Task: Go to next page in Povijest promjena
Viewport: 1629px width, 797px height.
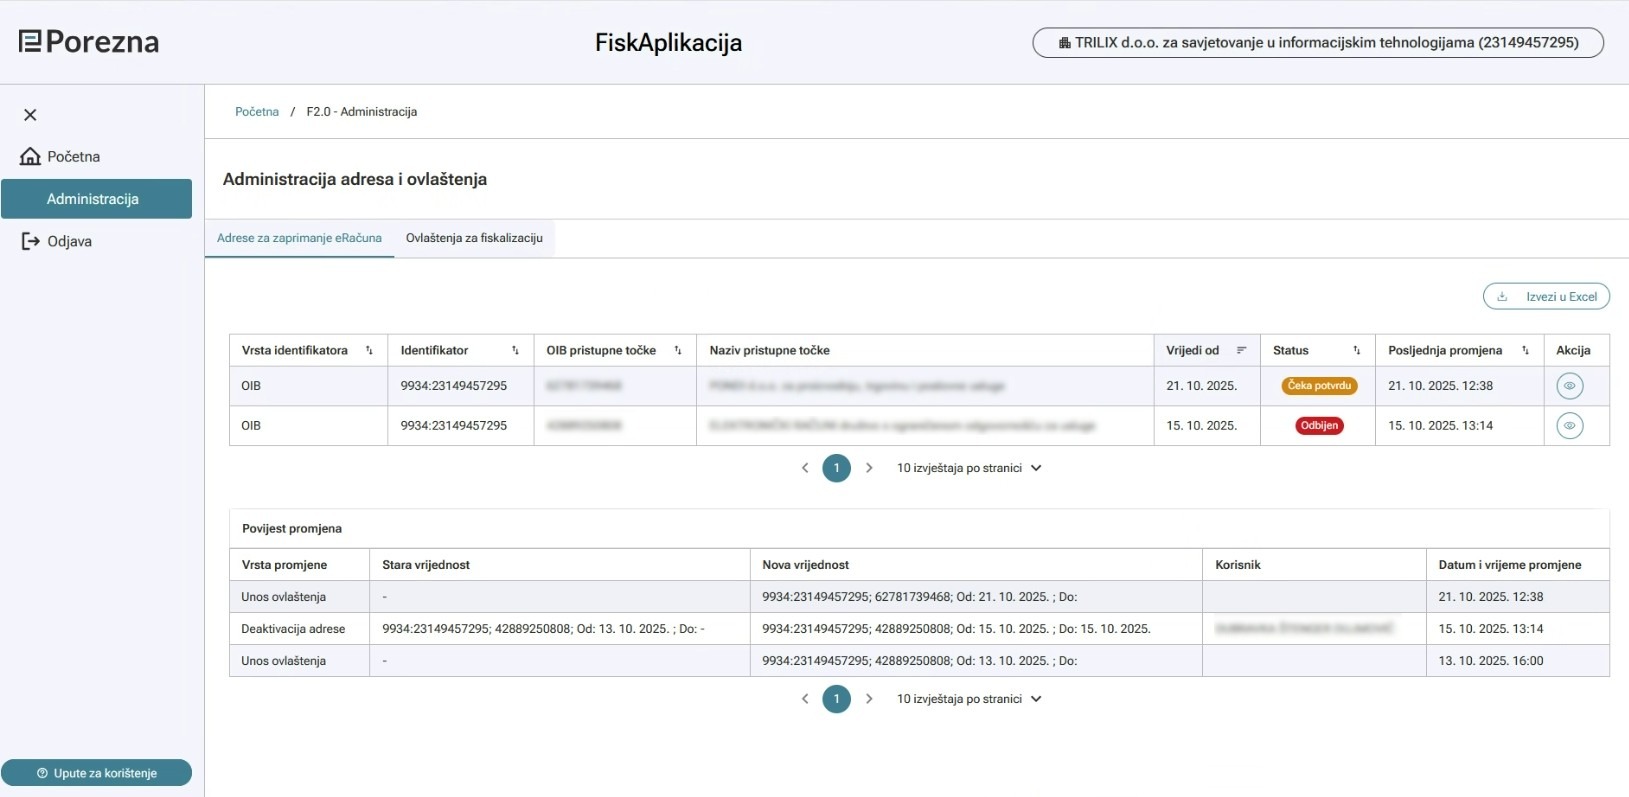Action: pos(869,699)
